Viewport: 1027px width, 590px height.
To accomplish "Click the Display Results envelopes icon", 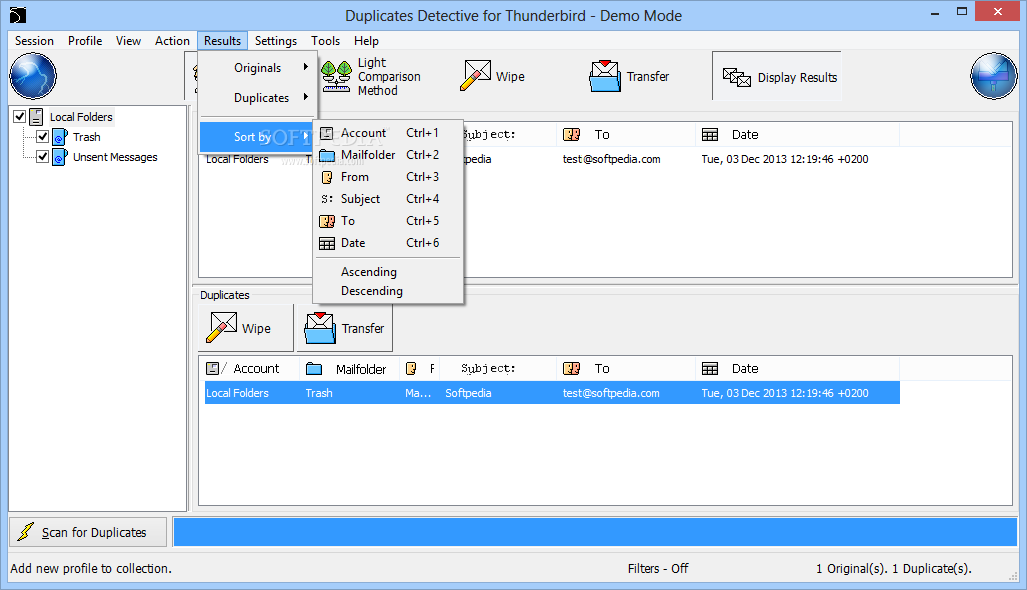I will 737,77.
